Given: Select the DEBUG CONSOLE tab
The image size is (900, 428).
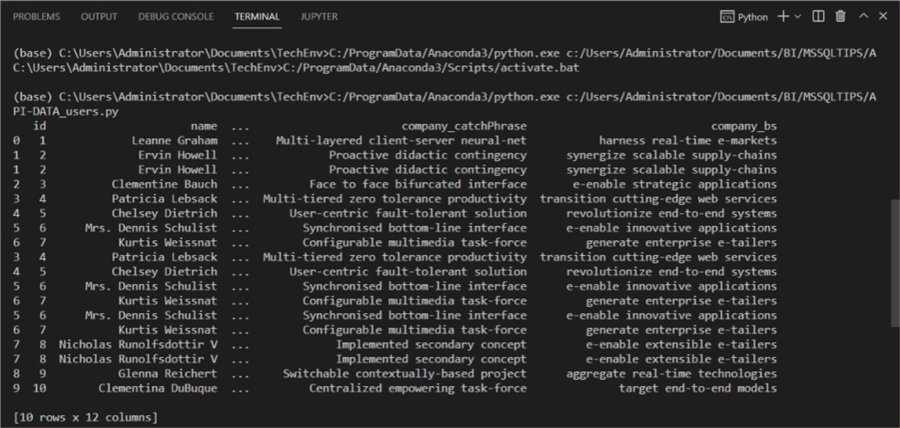Looking at the screenshot, I should click(176, 17).
